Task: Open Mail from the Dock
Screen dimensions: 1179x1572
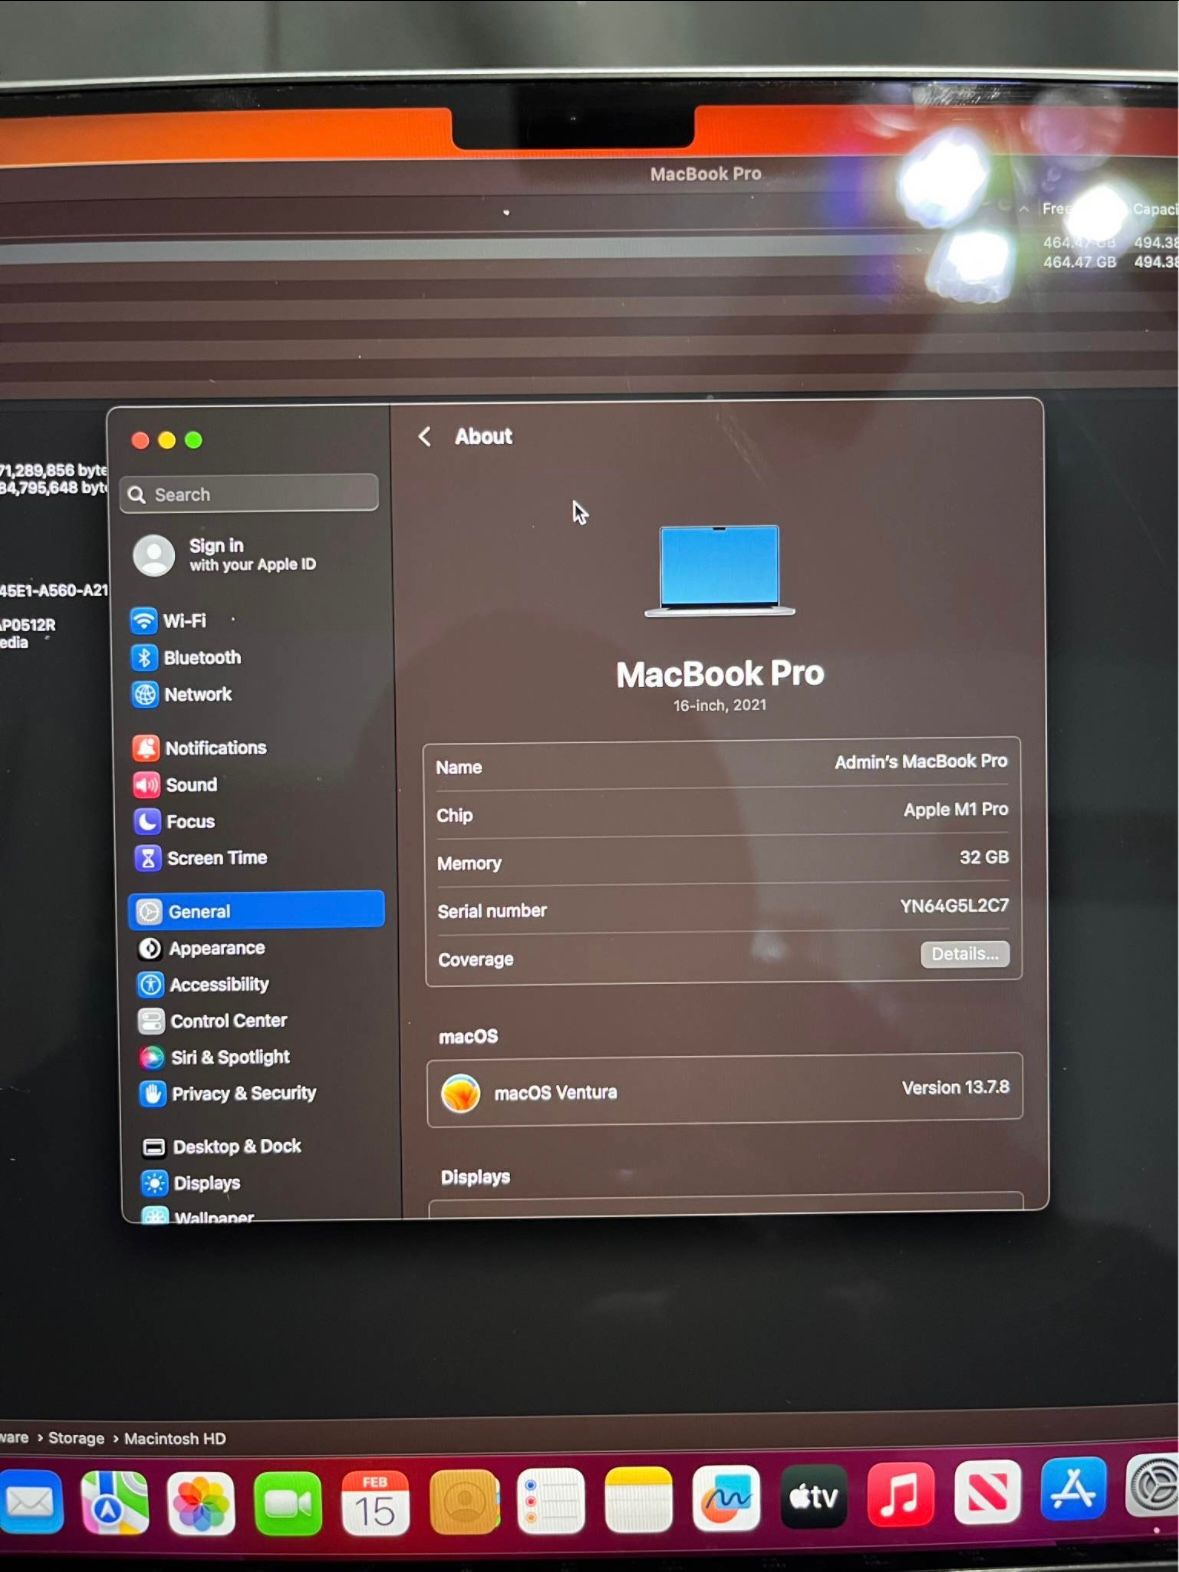Action: [x=30, y=1502]
